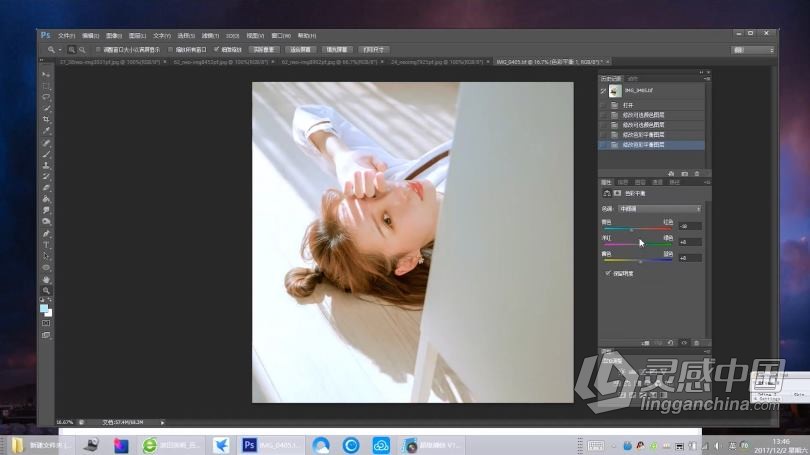The image size is (810, 455).
Task: Select the Lasso tool
Action: pyautogui.click(x=46, y=97)
